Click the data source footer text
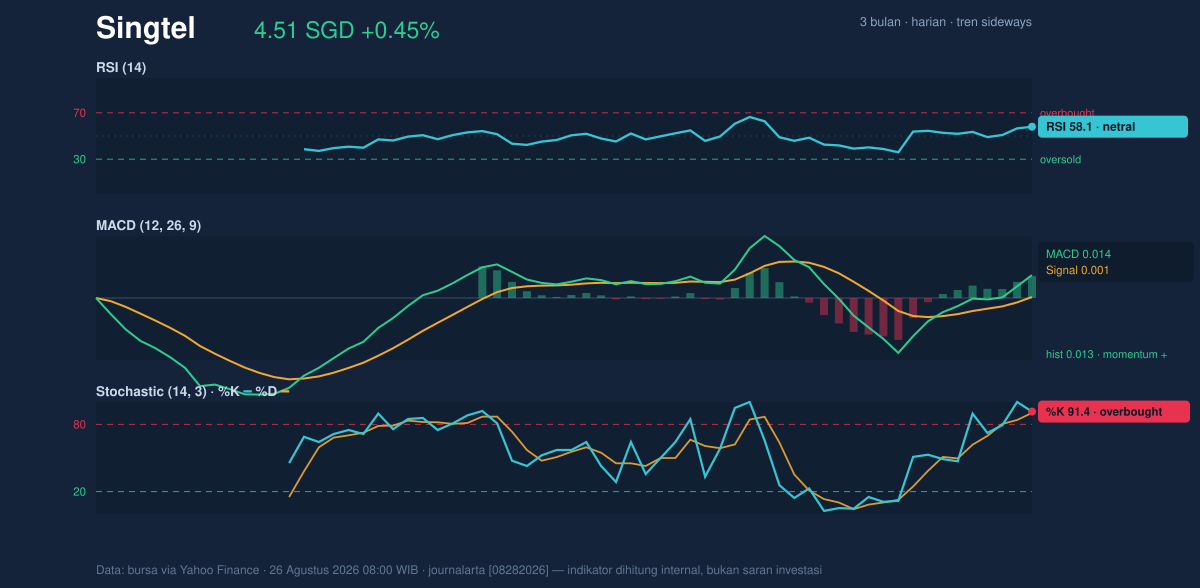Screen dimensions: 1200x588 [x=459, y=570]
